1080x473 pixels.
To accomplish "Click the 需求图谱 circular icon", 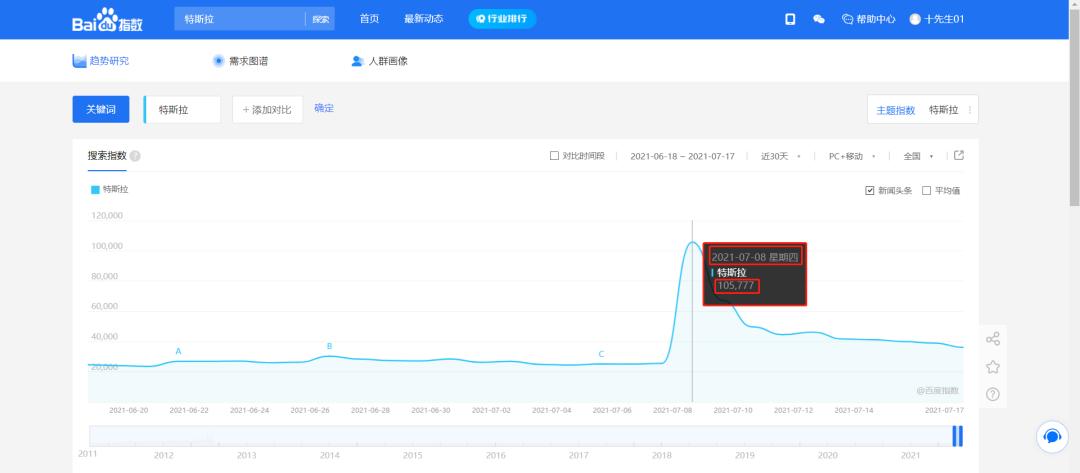I will point(218,61).
